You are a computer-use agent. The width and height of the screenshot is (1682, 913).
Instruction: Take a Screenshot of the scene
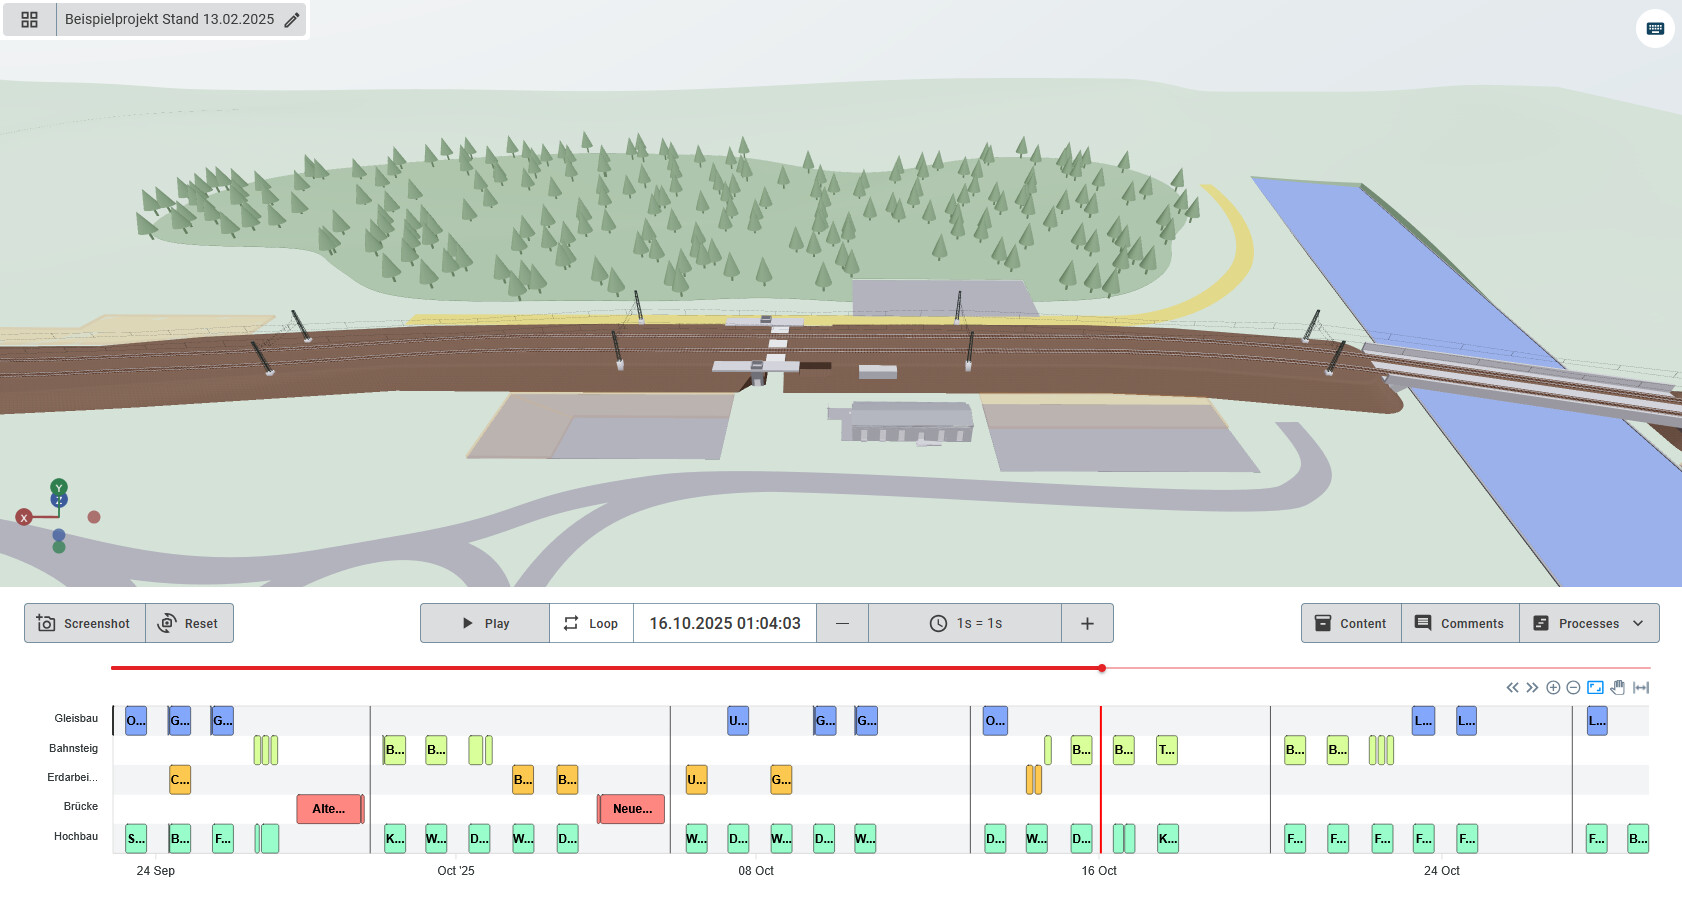[x=84, y=623]
